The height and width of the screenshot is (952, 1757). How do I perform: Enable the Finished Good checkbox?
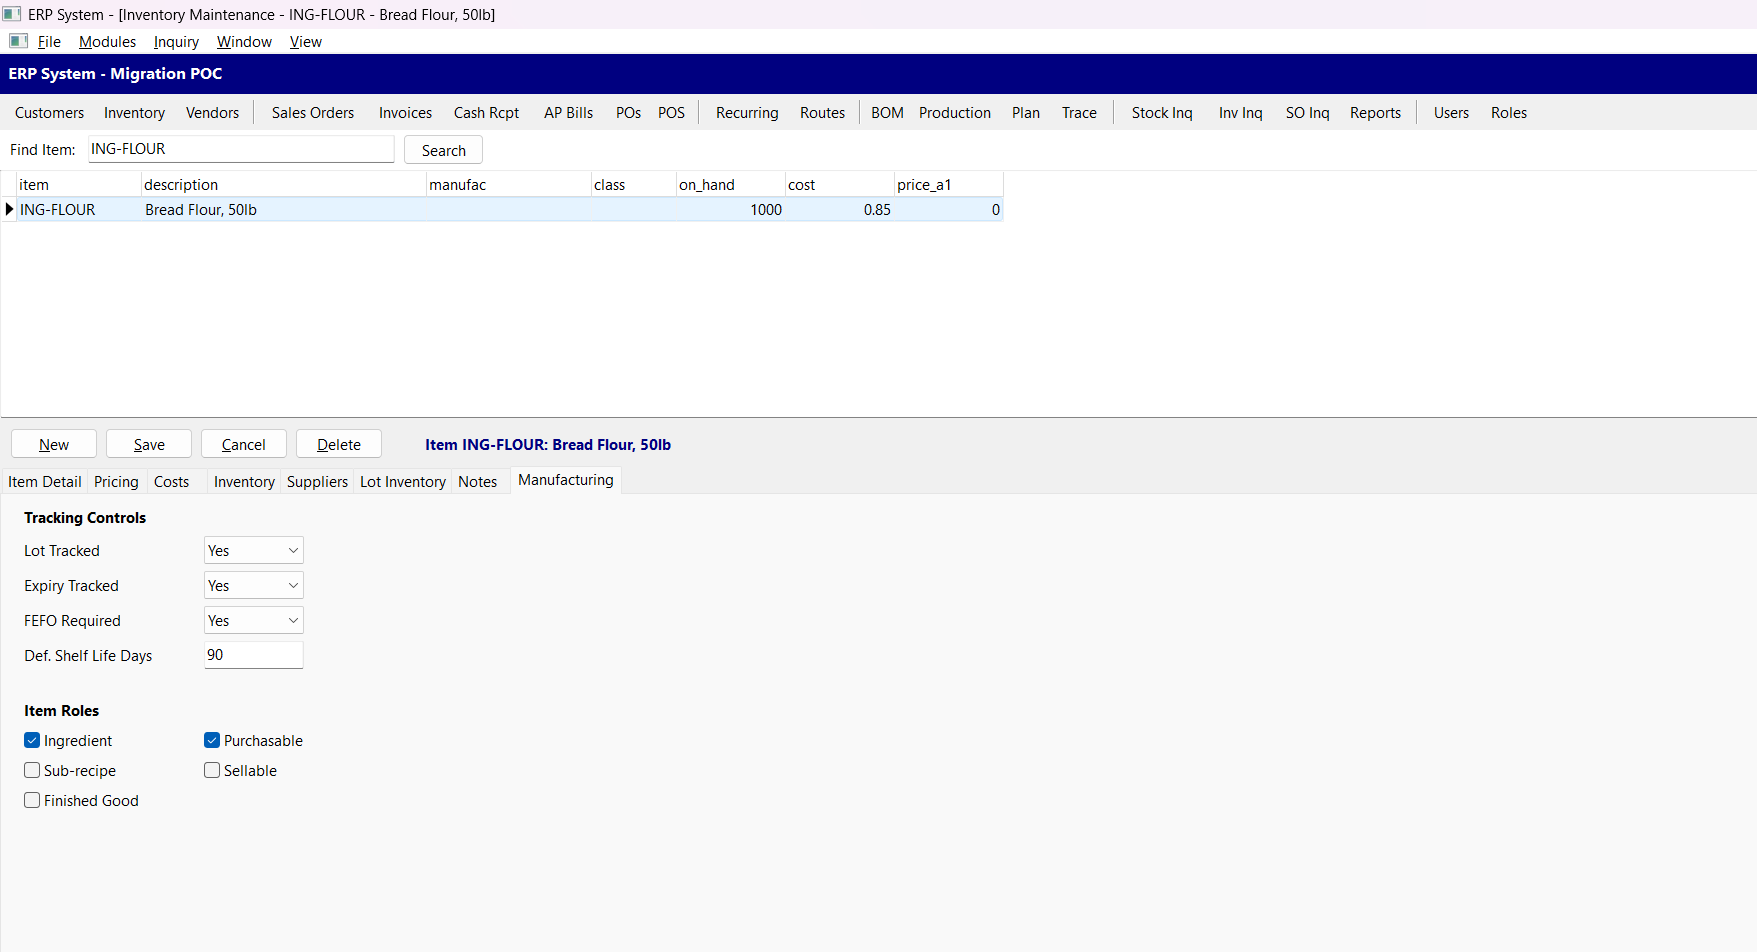click(32, 800)
